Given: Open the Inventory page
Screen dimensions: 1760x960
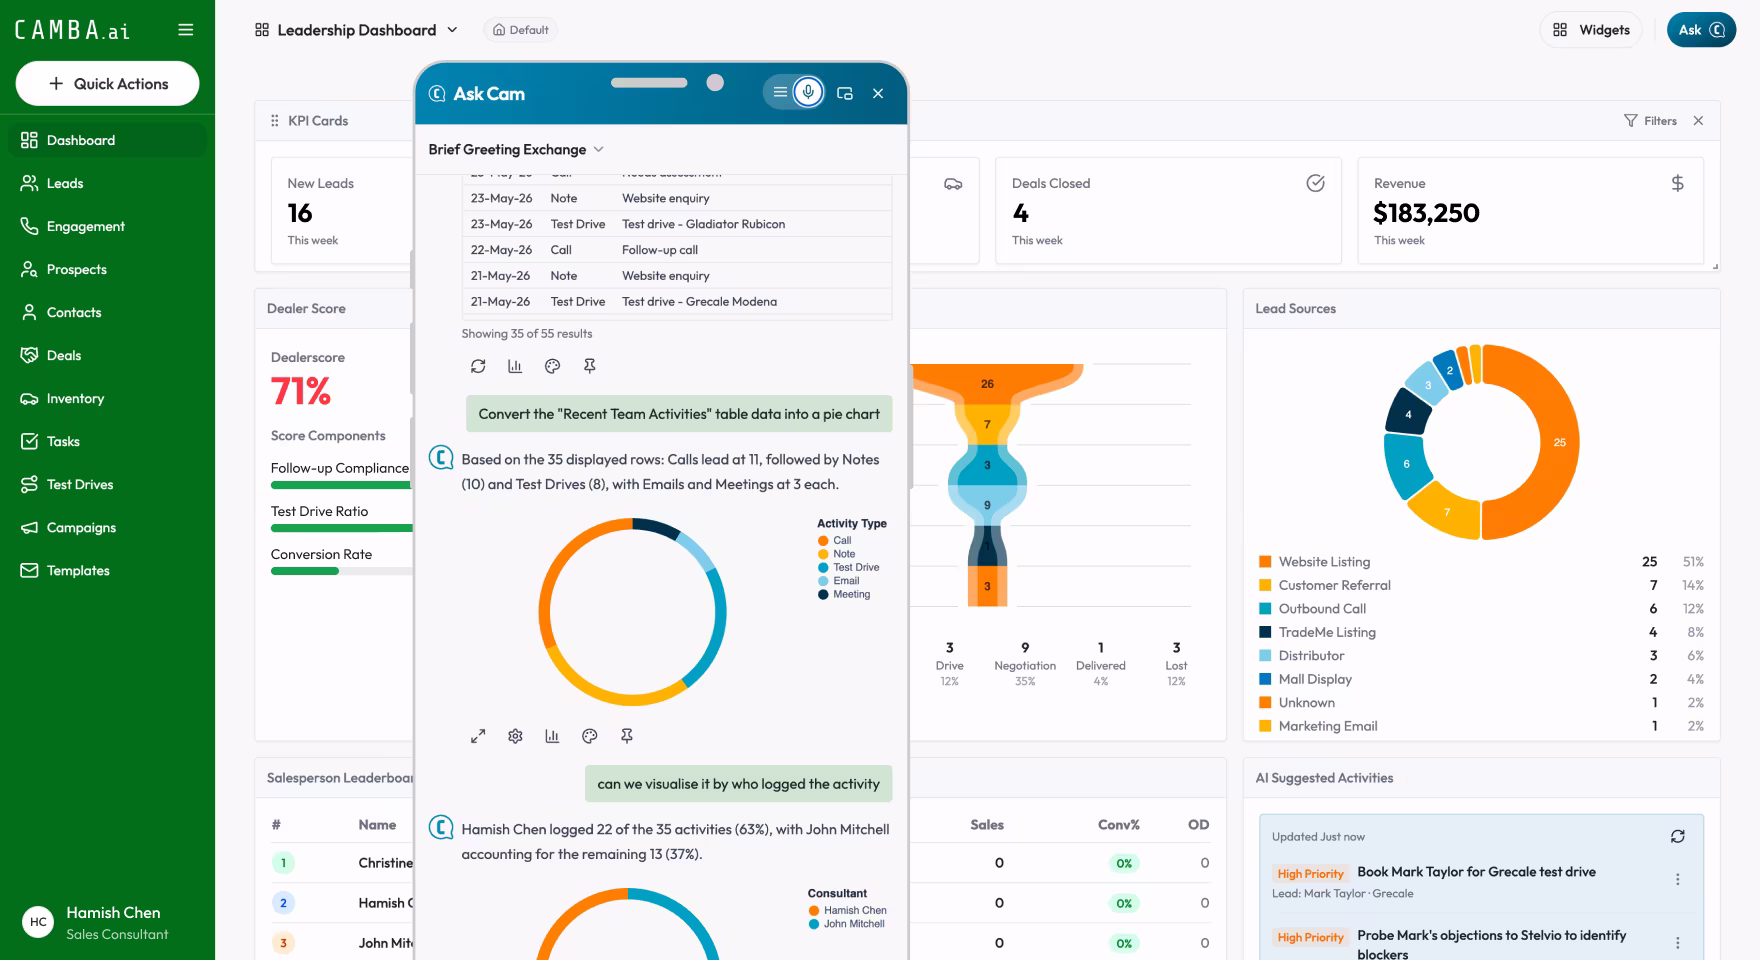Looking at the screenshot, I should pyautogui.click(x=108, y=398).
